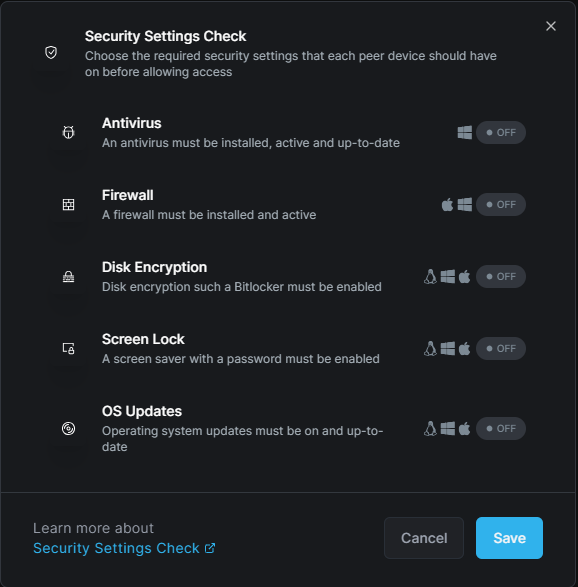Click the Disk Encryption lock icon
Viewport: 578px width, 587px height.
pos(68,276)
